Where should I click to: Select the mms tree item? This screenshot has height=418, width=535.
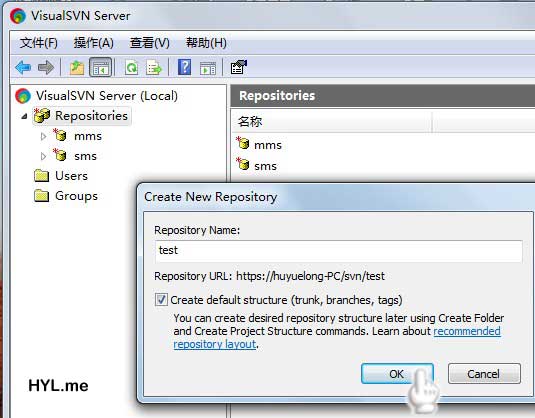88,136
